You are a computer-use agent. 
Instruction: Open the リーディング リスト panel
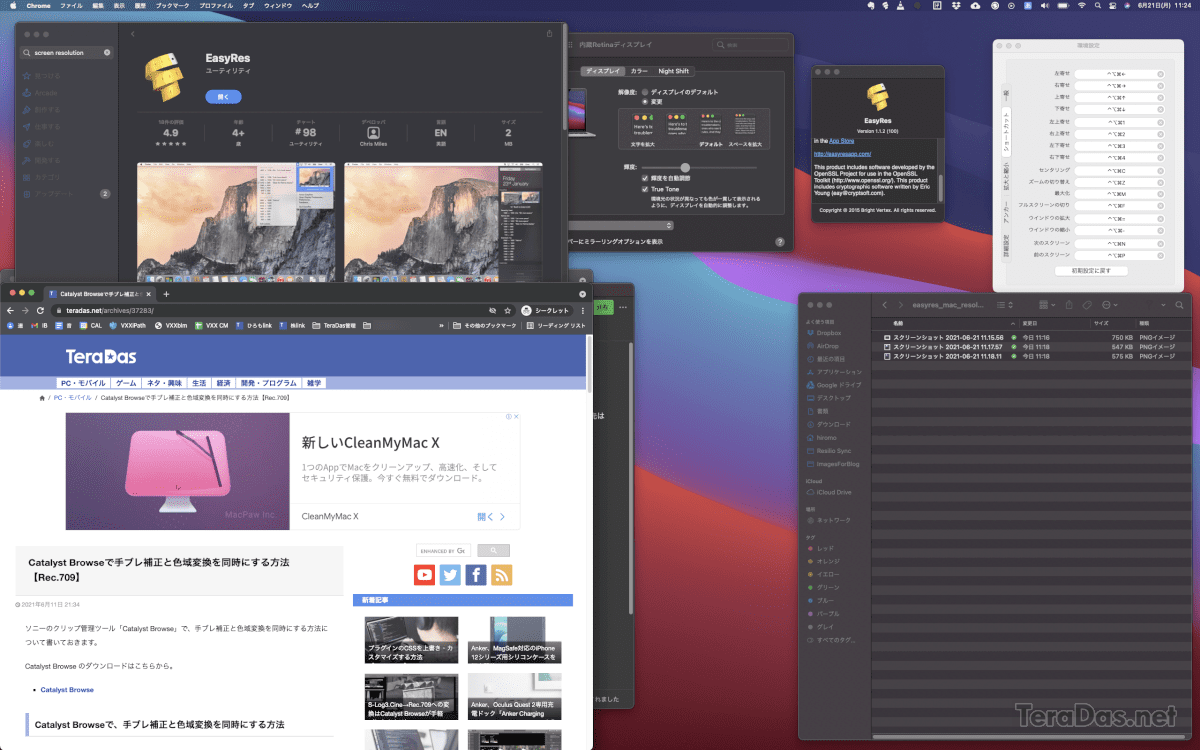pyautogui.click(x=556, y=326)
